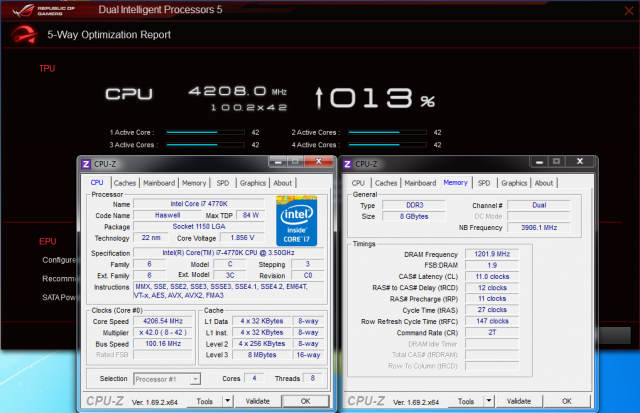640x413 pixels.
Task: Click the 3 Active Cores ratio bar
Action: click(x=205, y=144)
